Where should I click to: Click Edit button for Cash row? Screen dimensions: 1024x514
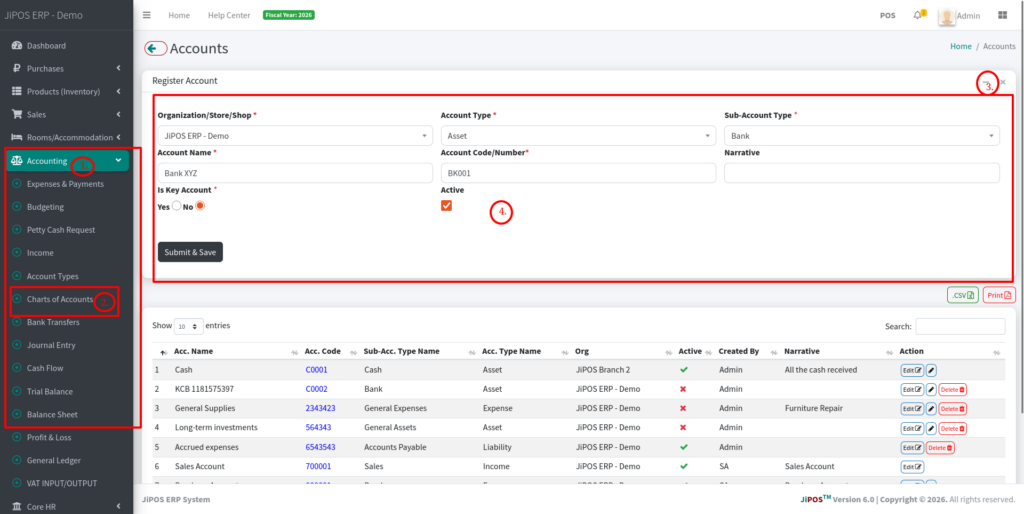click(912, 370)
